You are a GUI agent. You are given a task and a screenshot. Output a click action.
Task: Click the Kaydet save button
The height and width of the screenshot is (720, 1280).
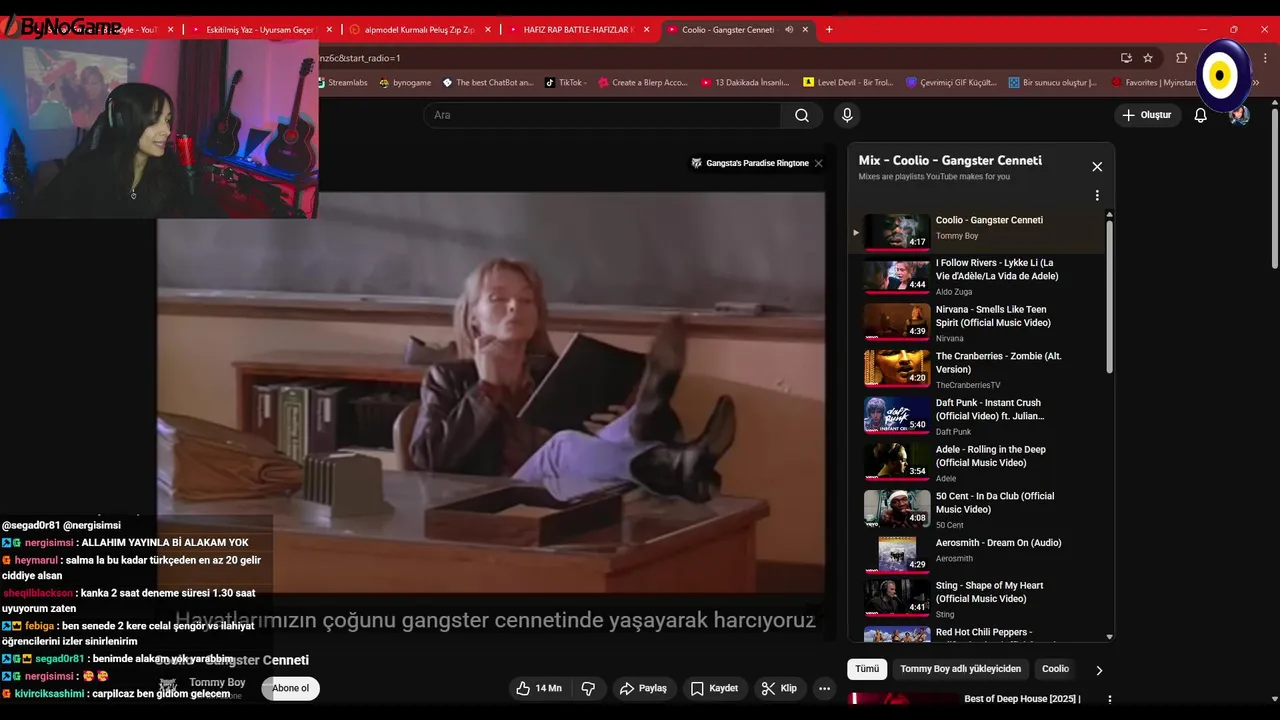click(x=714, y=688)
